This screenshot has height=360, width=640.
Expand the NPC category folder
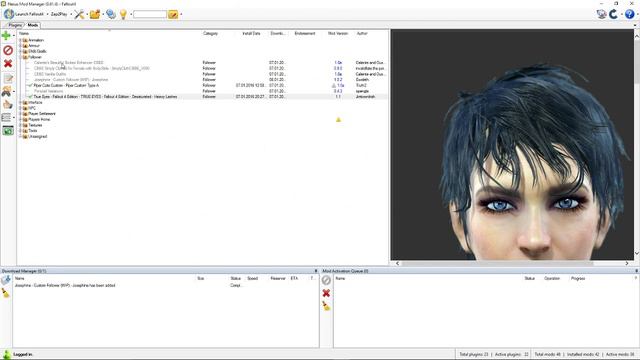click(x=20, y=108)
